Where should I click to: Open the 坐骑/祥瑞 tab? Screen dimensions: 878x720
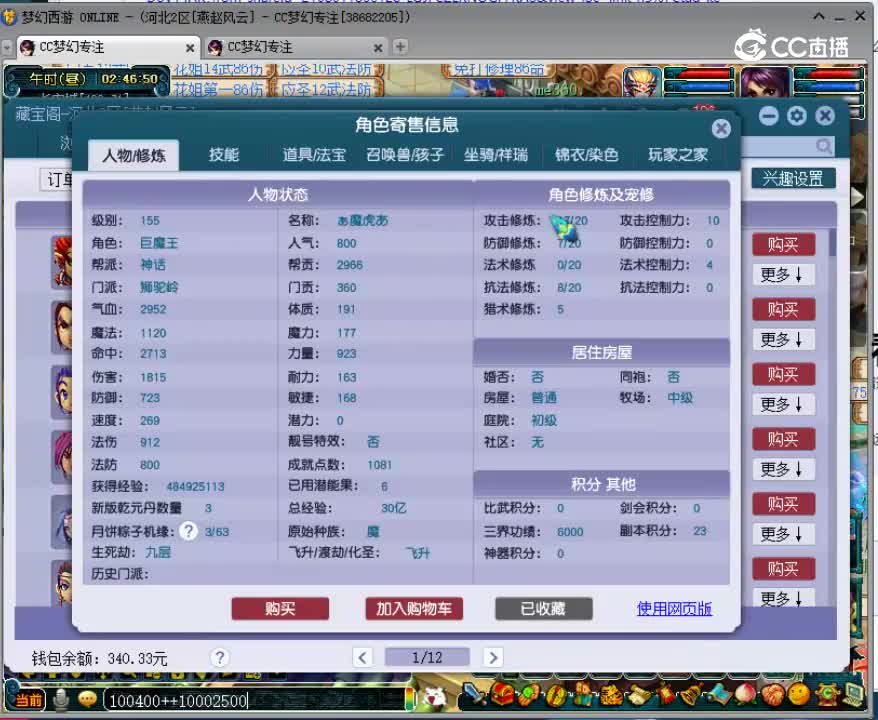pyautogui.click(x=496, y=155)
